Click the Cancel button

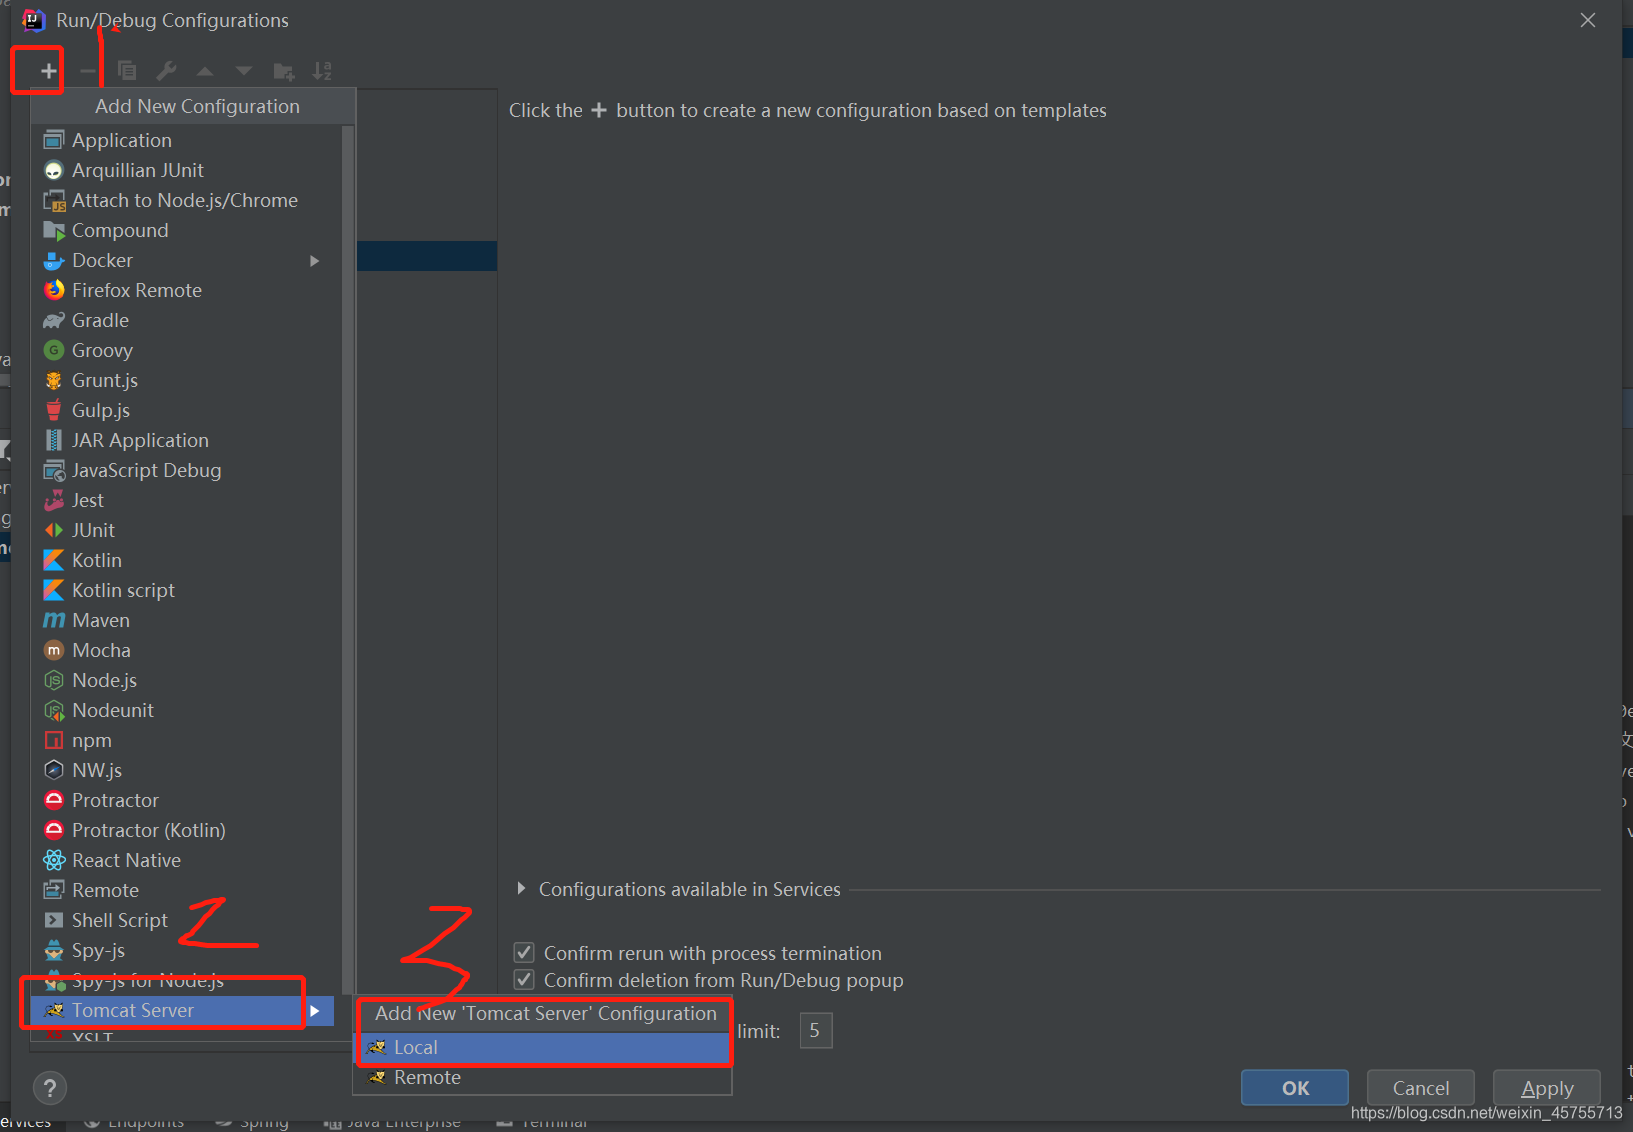1421,1088
